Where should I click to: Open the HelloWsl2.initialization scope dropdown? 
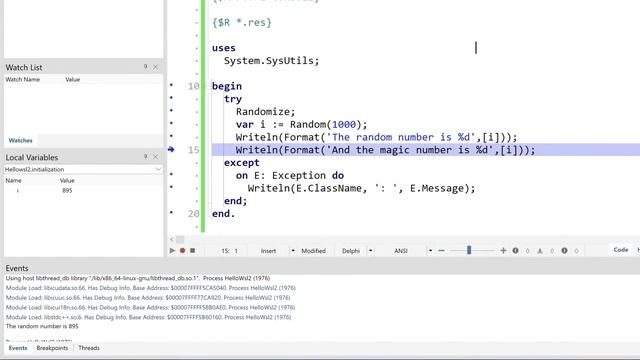(x=158, y=169)
